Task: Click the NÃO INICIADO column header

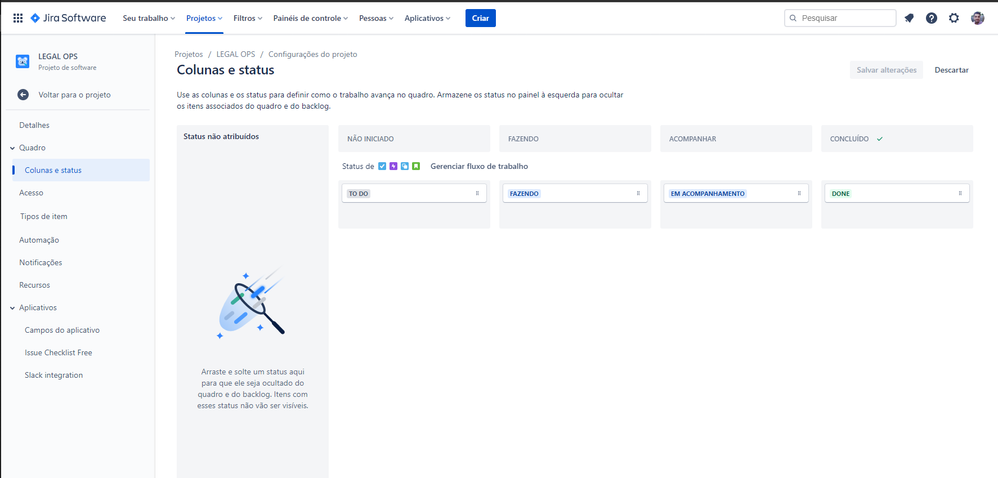Action: [414, 139]
